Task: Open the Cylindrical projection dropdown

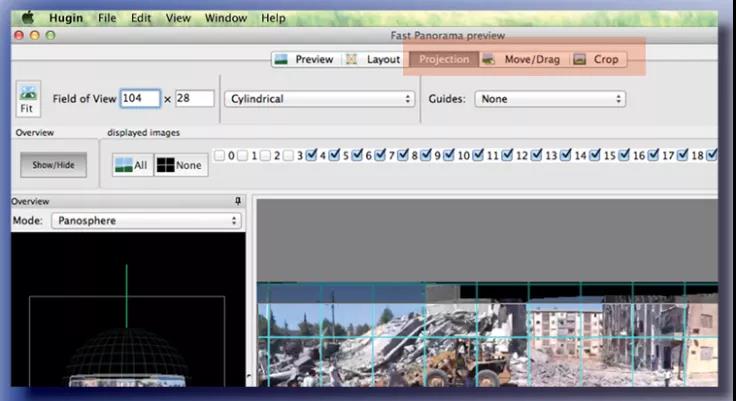Action: (x=319, y=99)
